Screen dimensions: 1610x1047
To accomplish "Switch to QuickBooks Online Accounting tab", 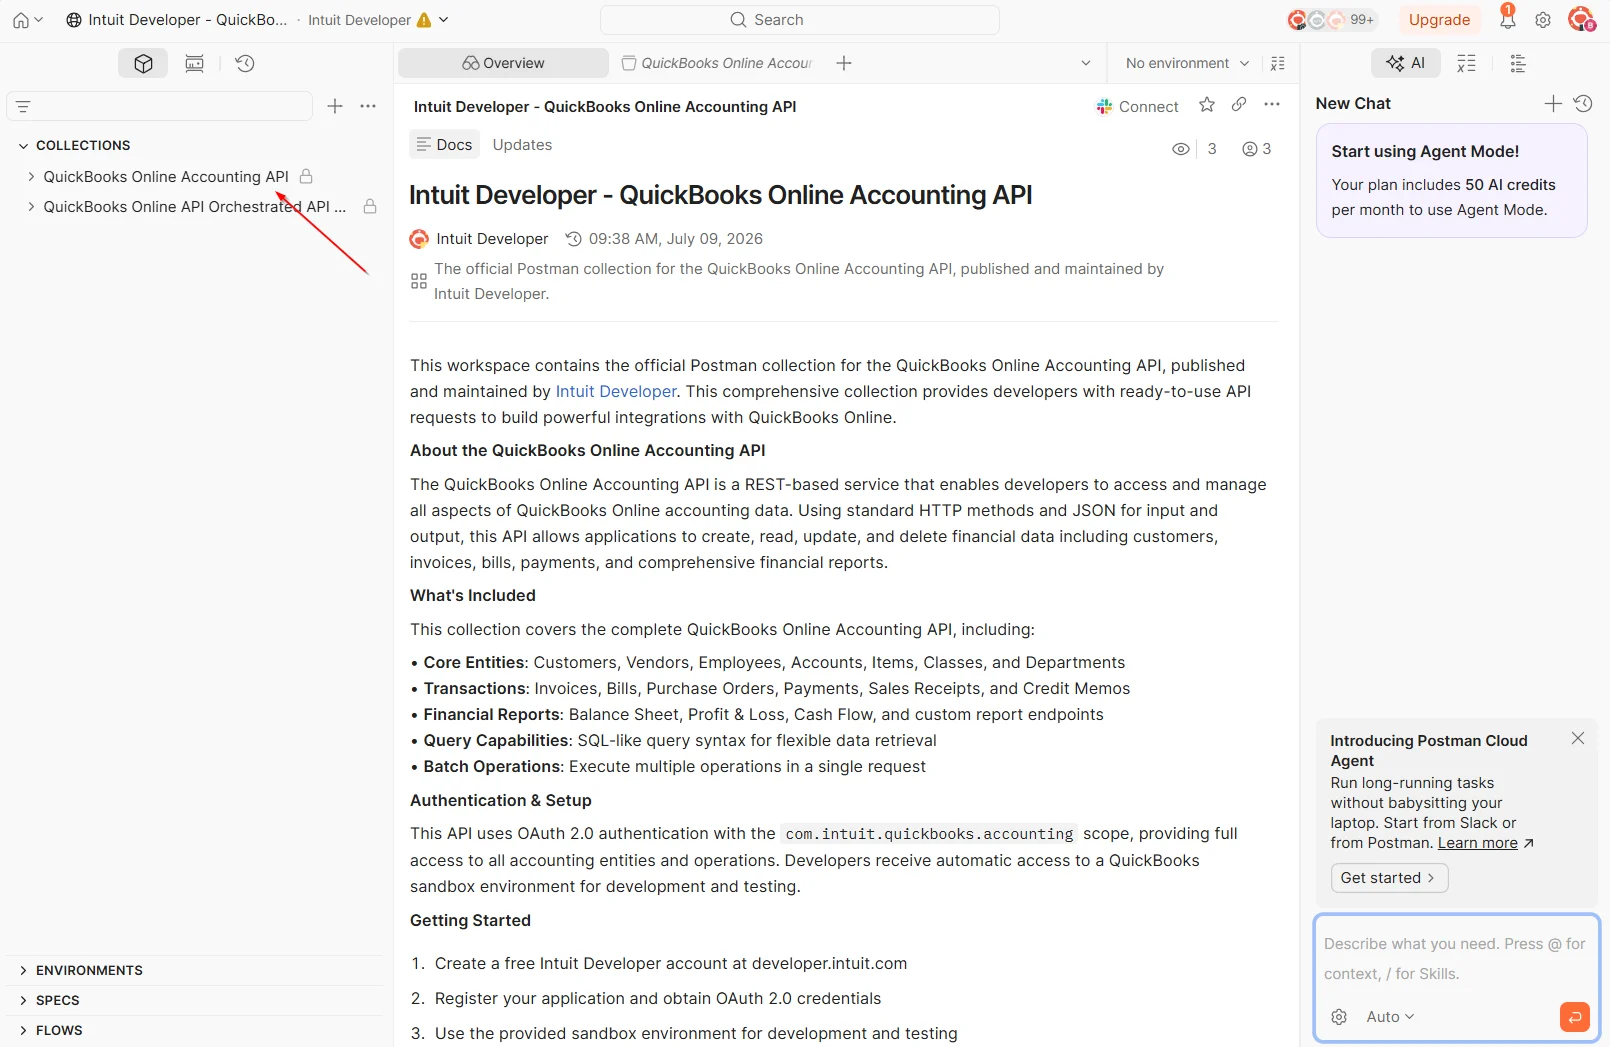I will 717,63.
